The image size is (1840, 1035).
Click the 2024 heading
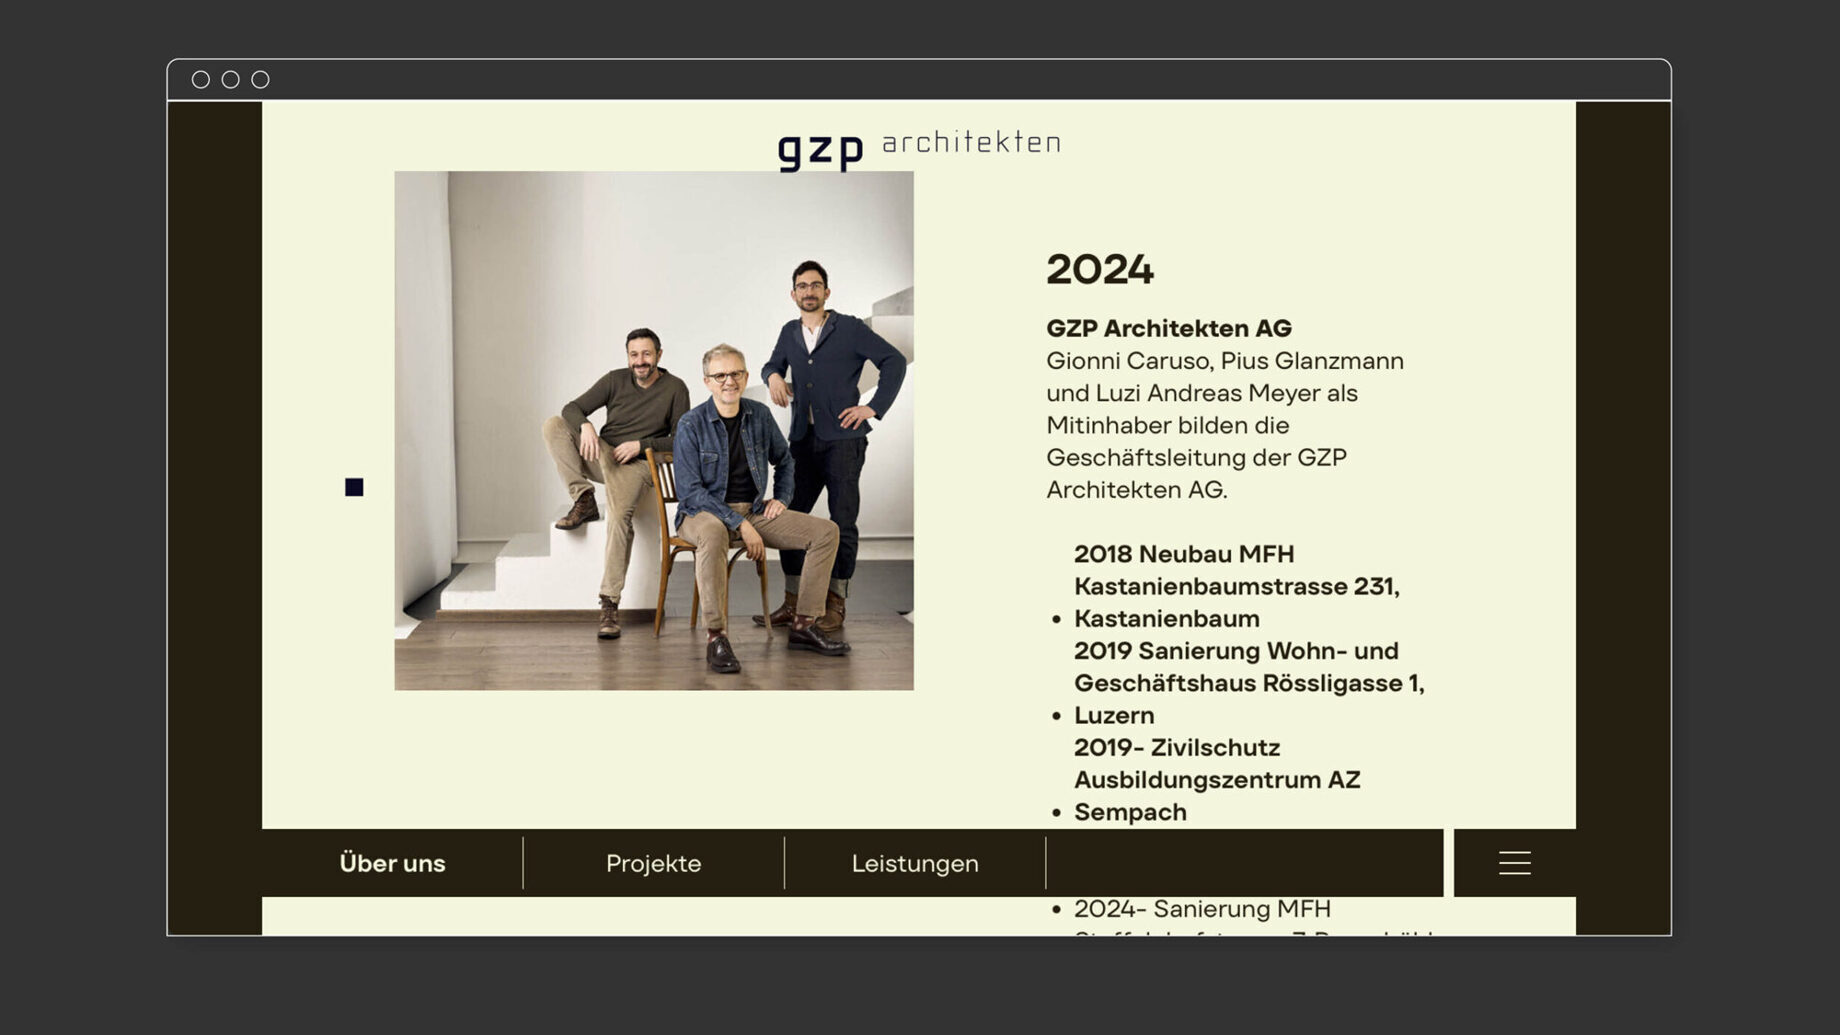(x=1100, y=269)
